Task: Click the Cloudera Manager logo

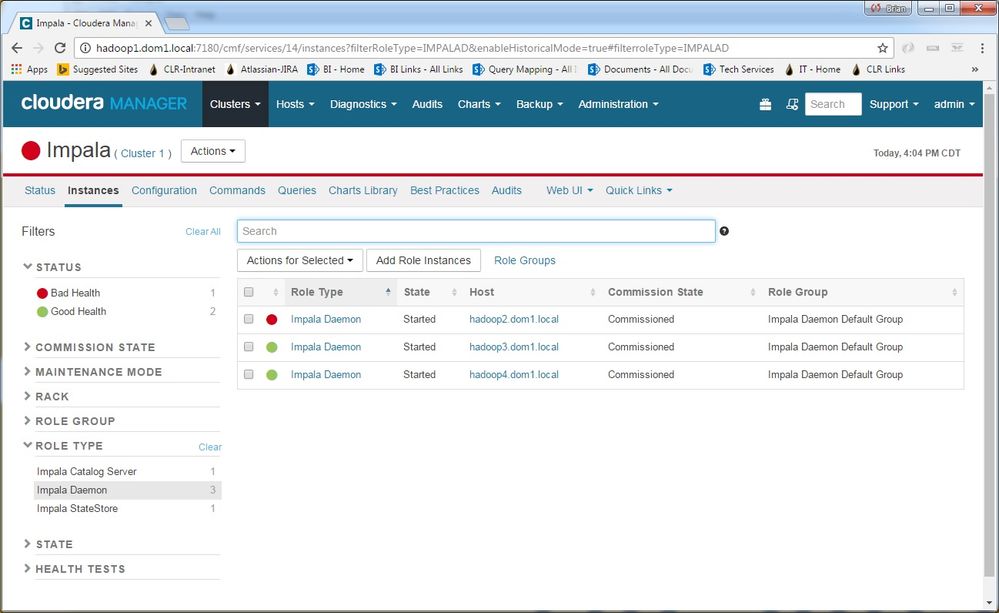Action: point(104,103)
